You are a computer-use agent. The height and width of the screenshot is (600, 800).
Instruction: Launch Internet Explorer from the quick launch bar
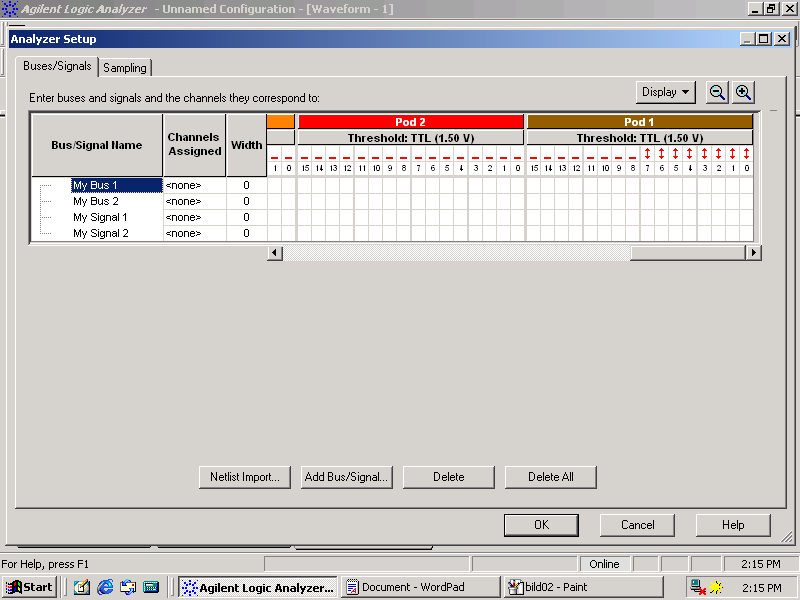[x=105, y=587]
